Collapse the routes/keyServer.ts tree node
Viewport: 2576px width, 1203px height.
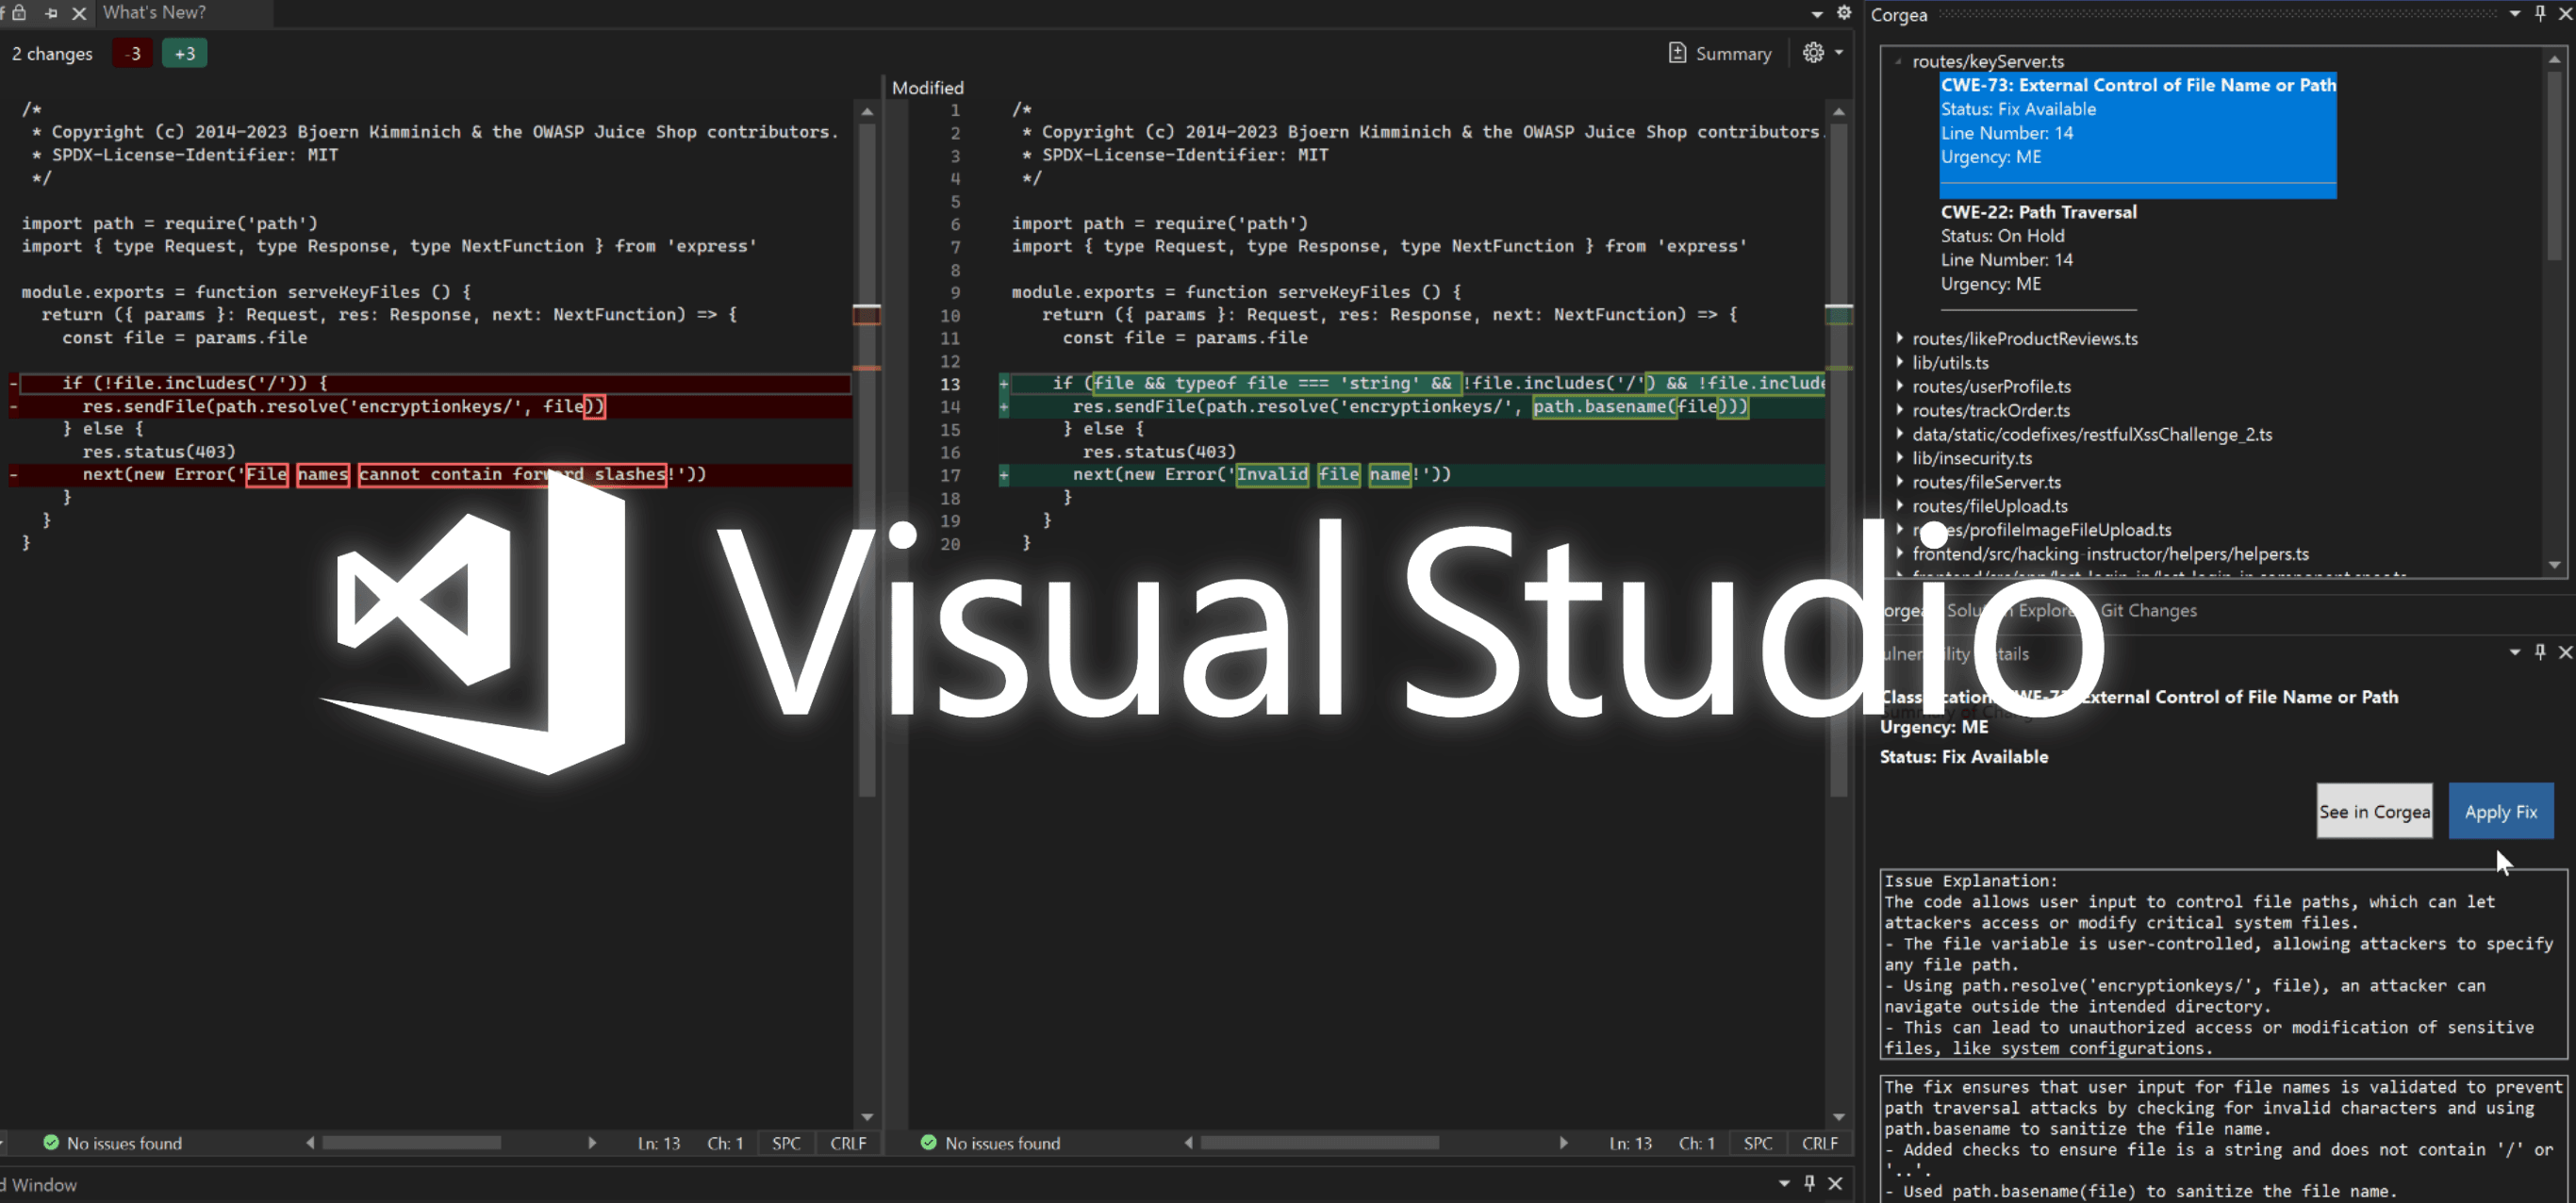1897,61
